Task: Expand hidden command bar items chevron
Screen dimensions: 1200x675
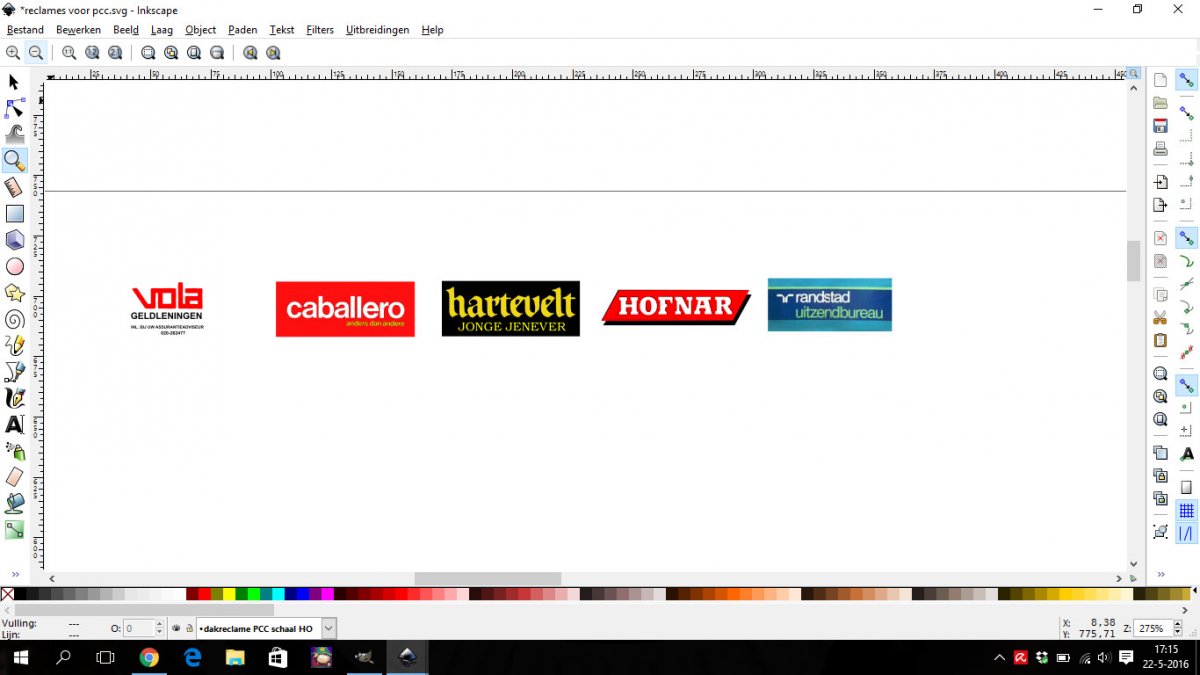Action: pos(1160,575)
